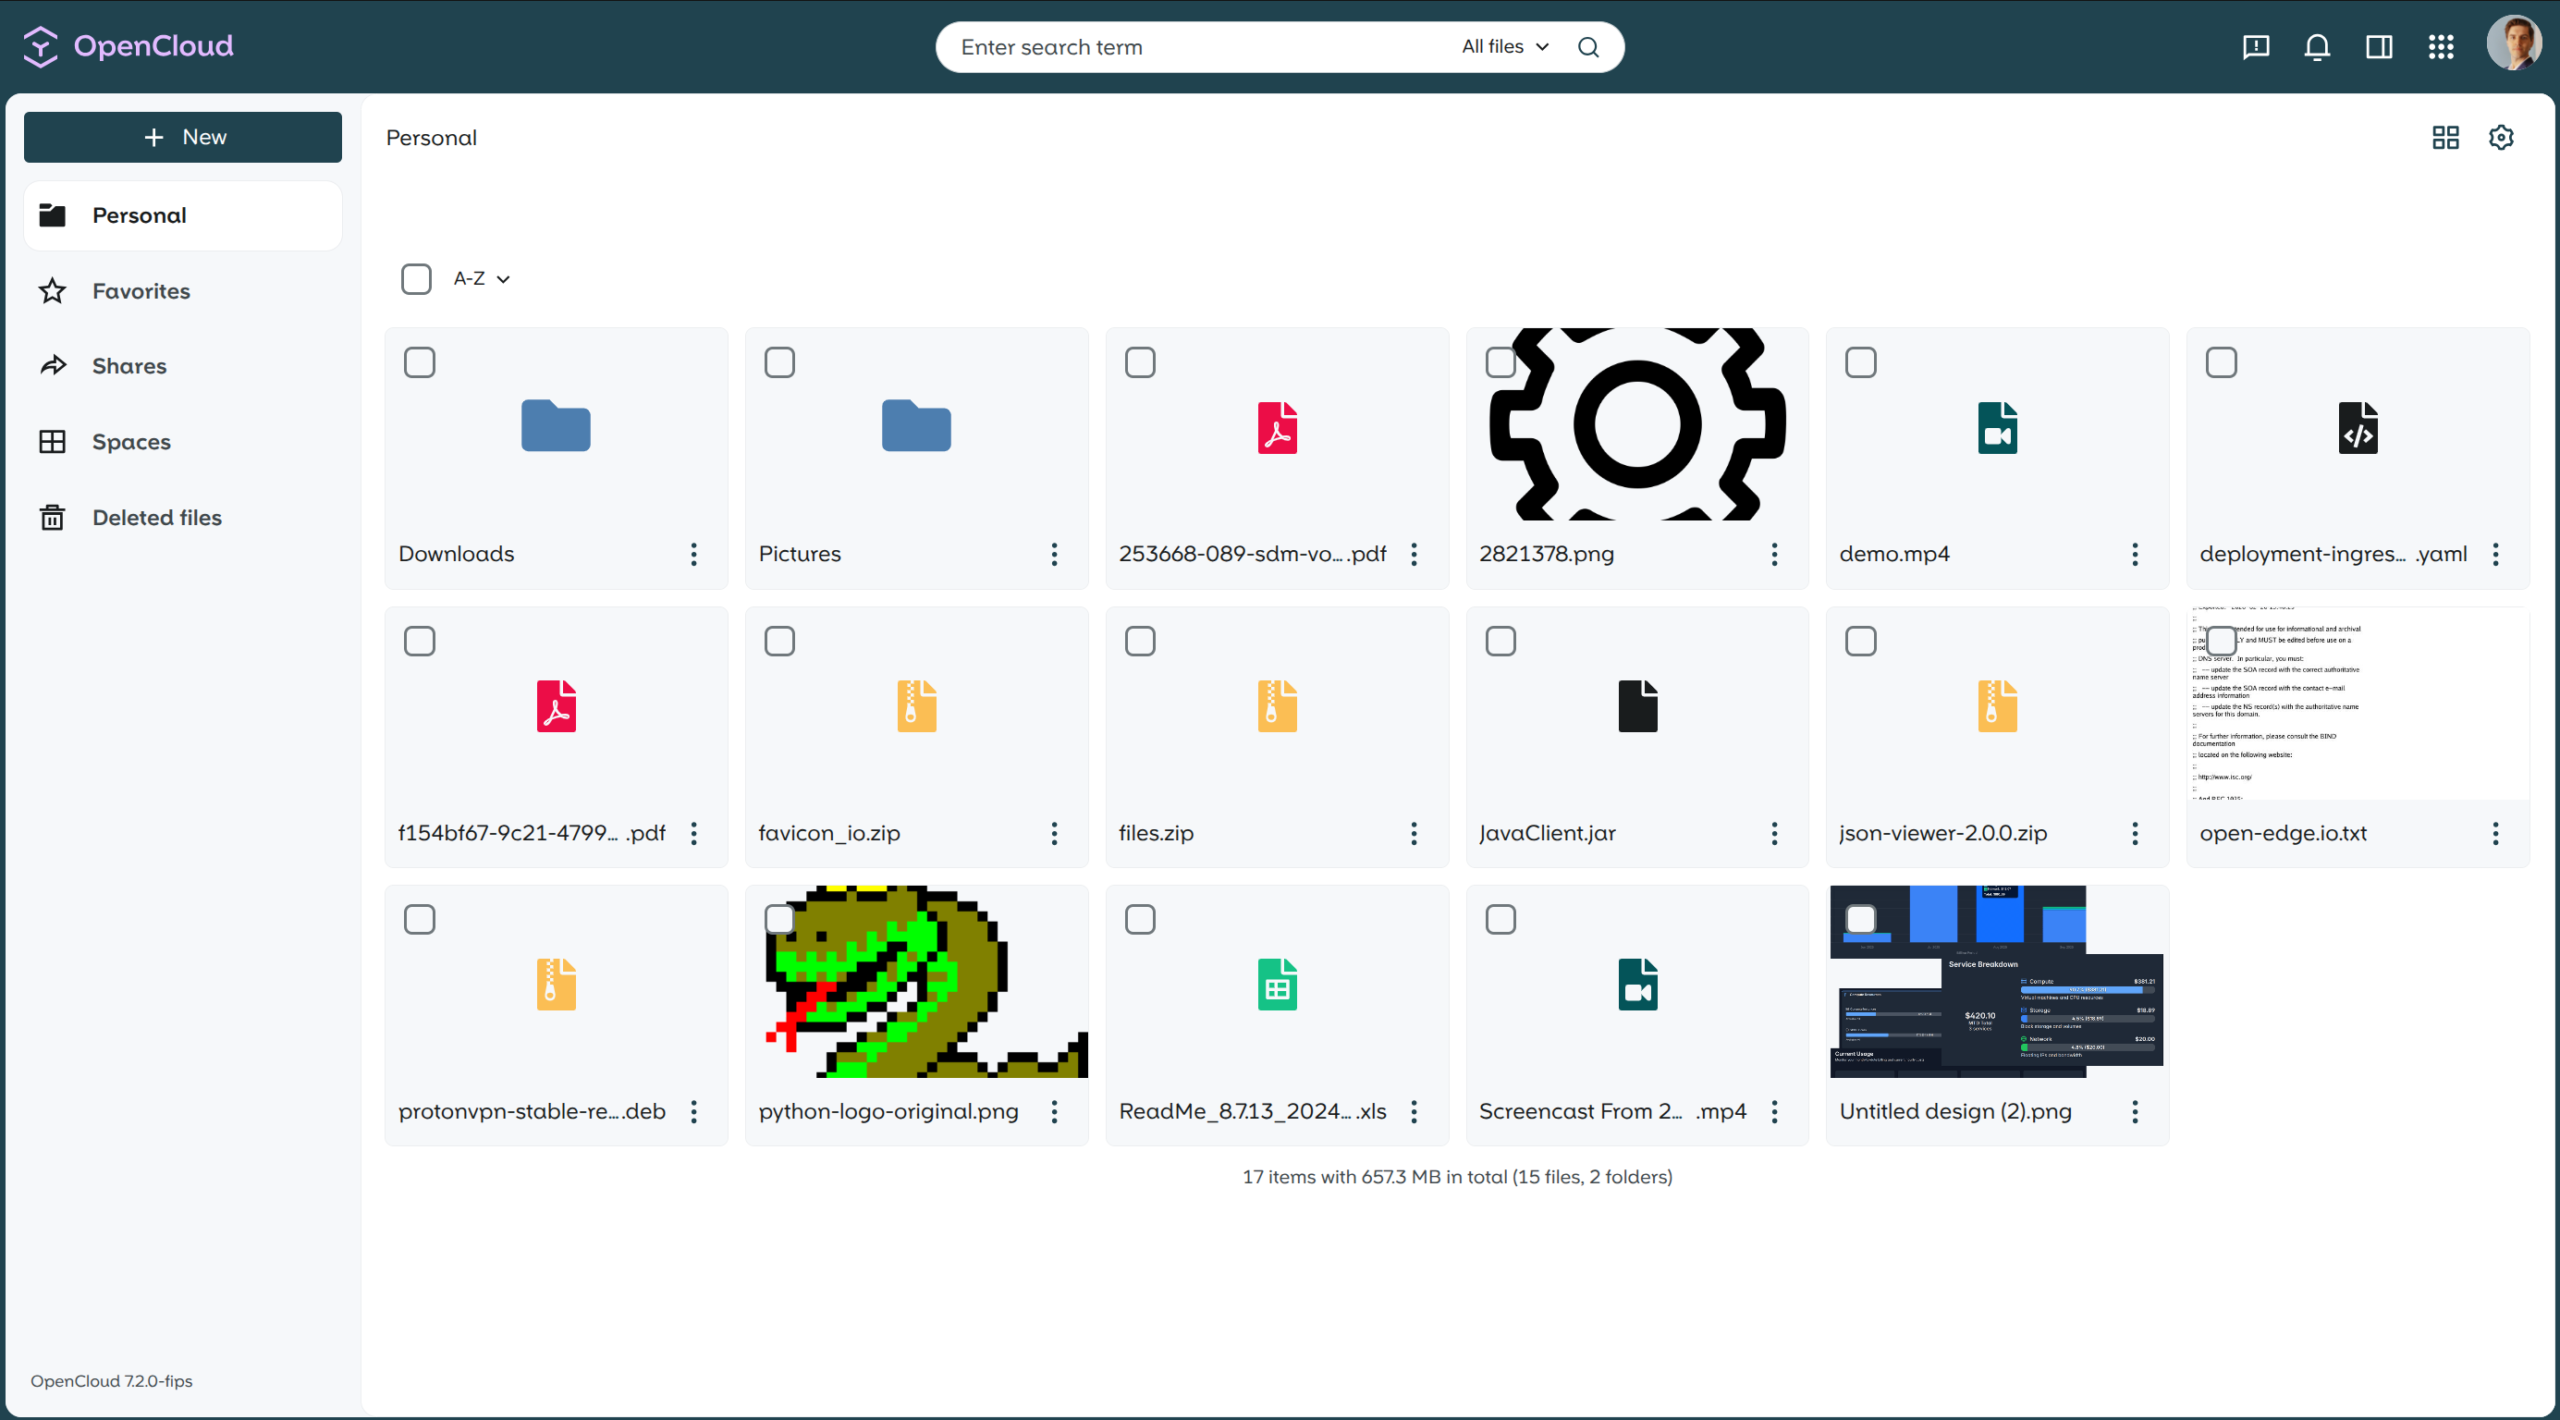Select the Downloads folder checkbox
The width and height of the screenshot is (2560, 1420).
419,362
